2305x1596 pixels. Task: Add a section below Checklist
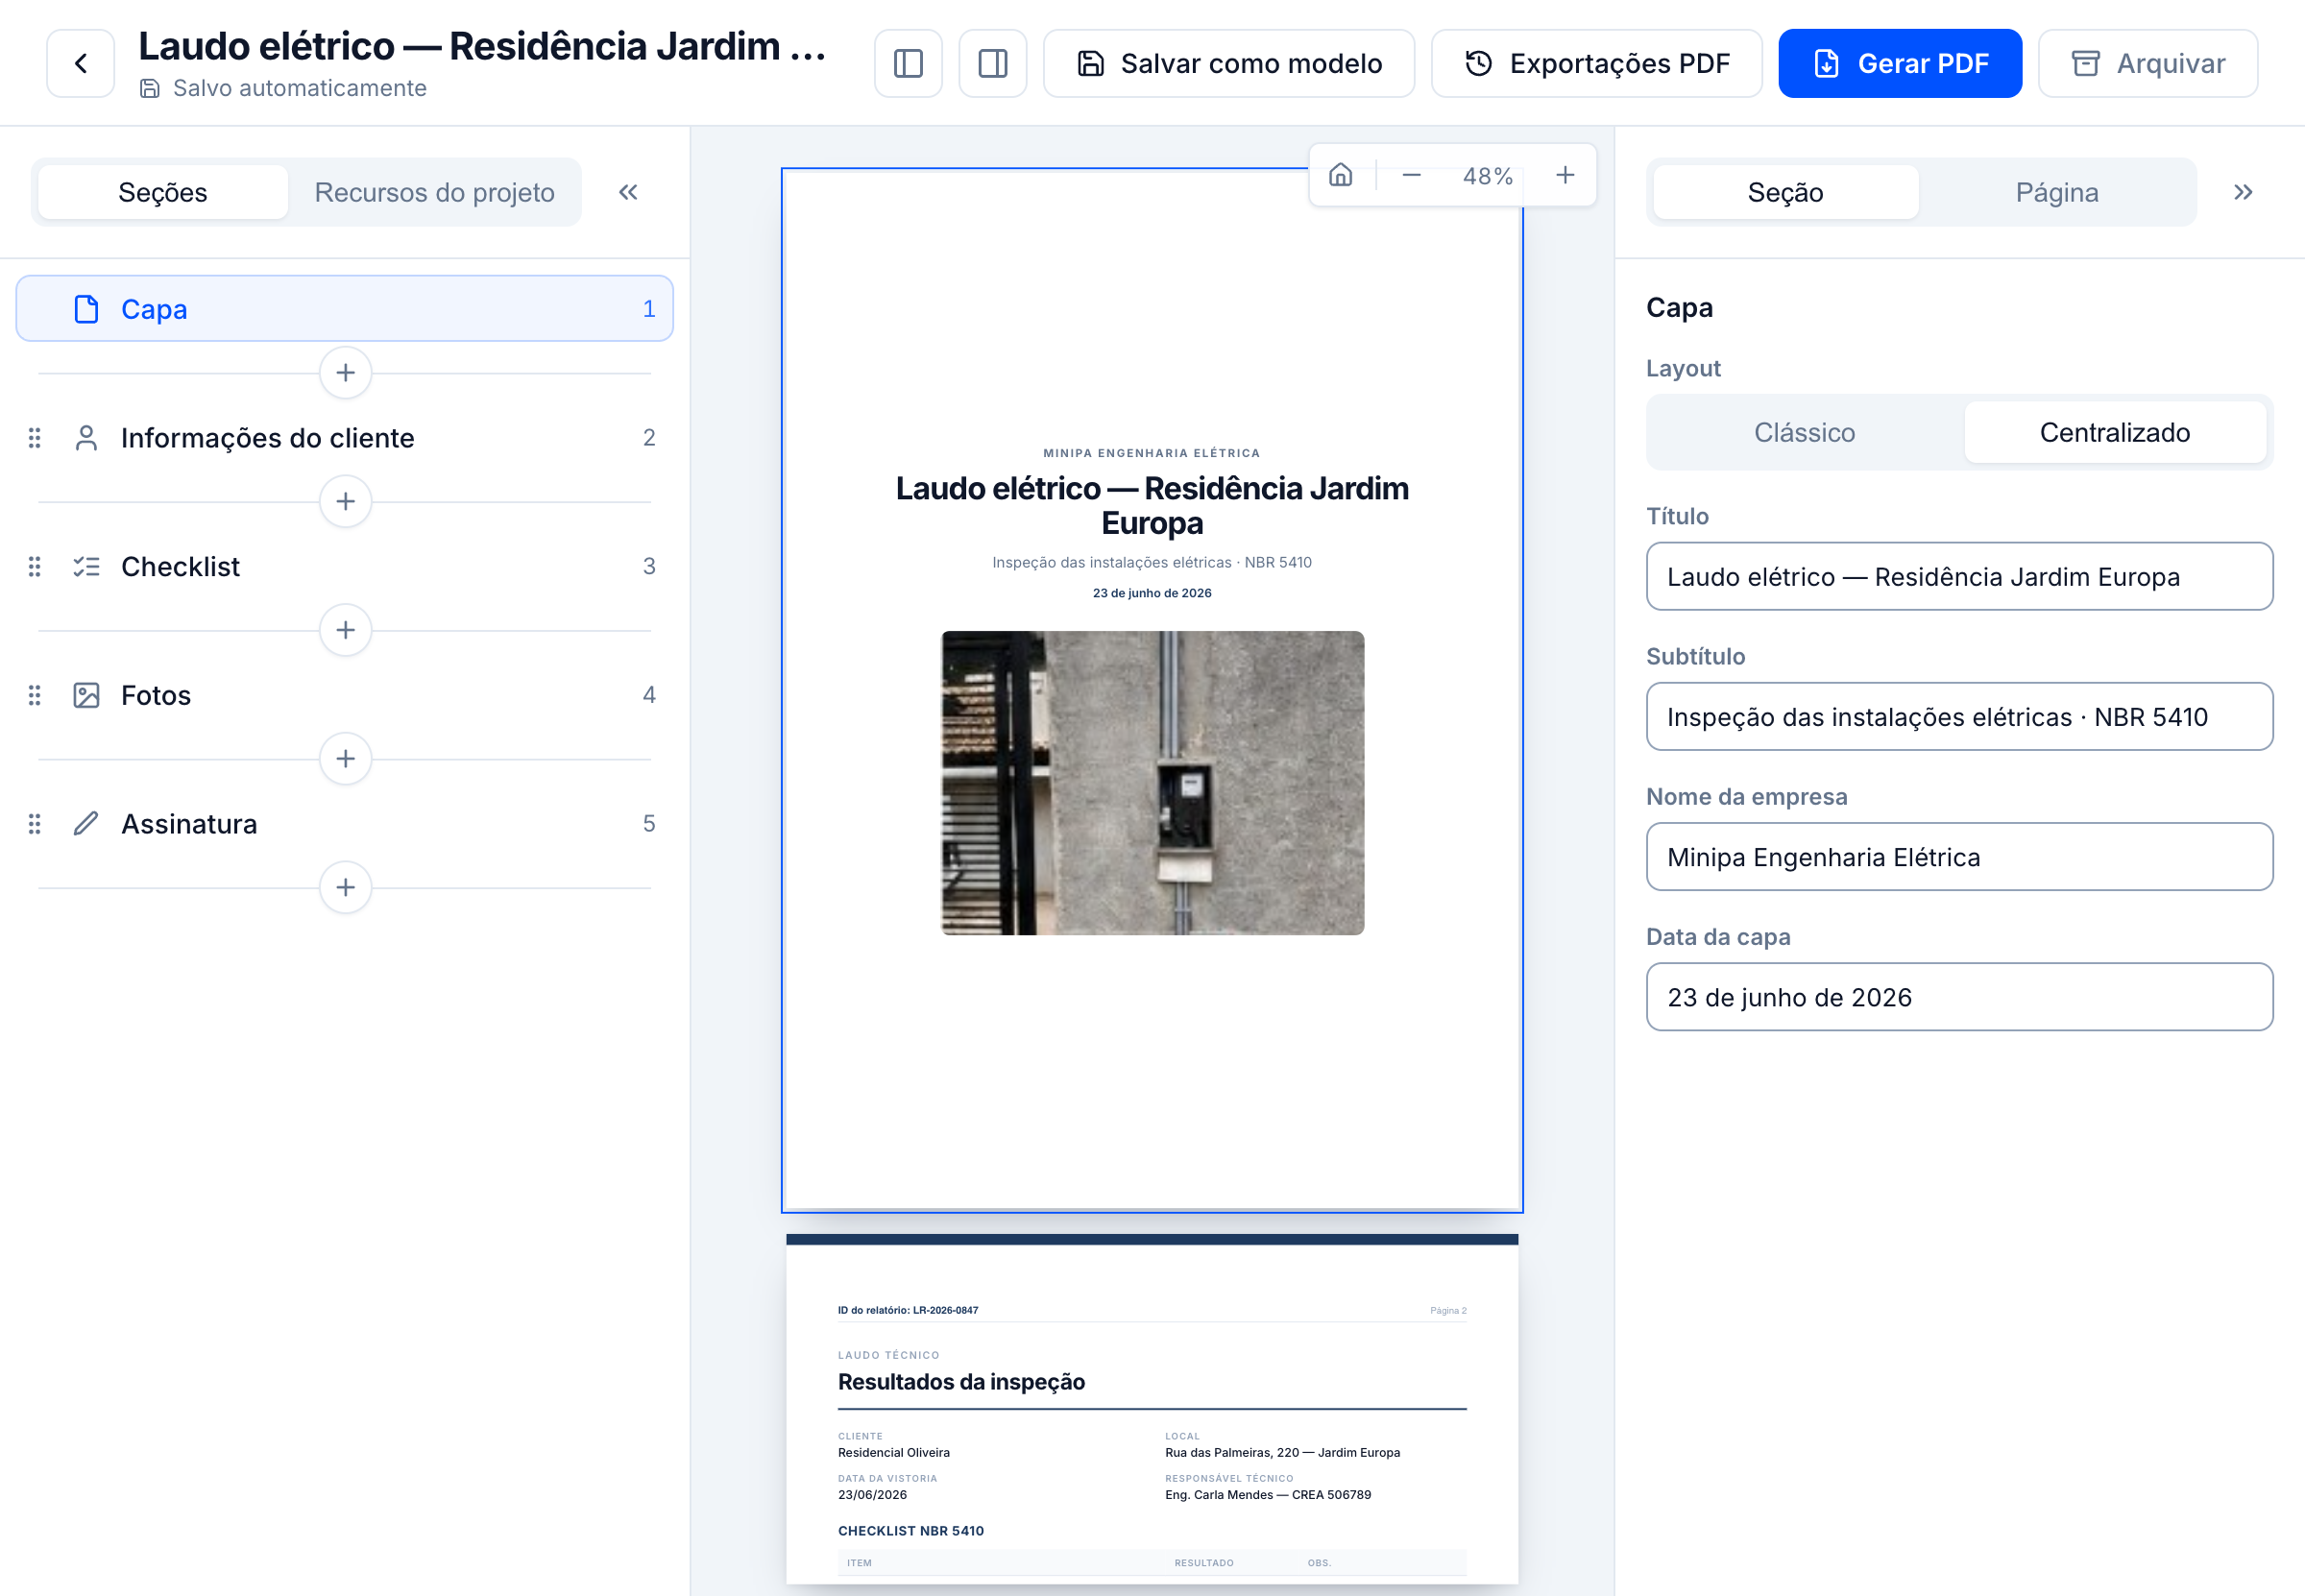tap(345, 630)
